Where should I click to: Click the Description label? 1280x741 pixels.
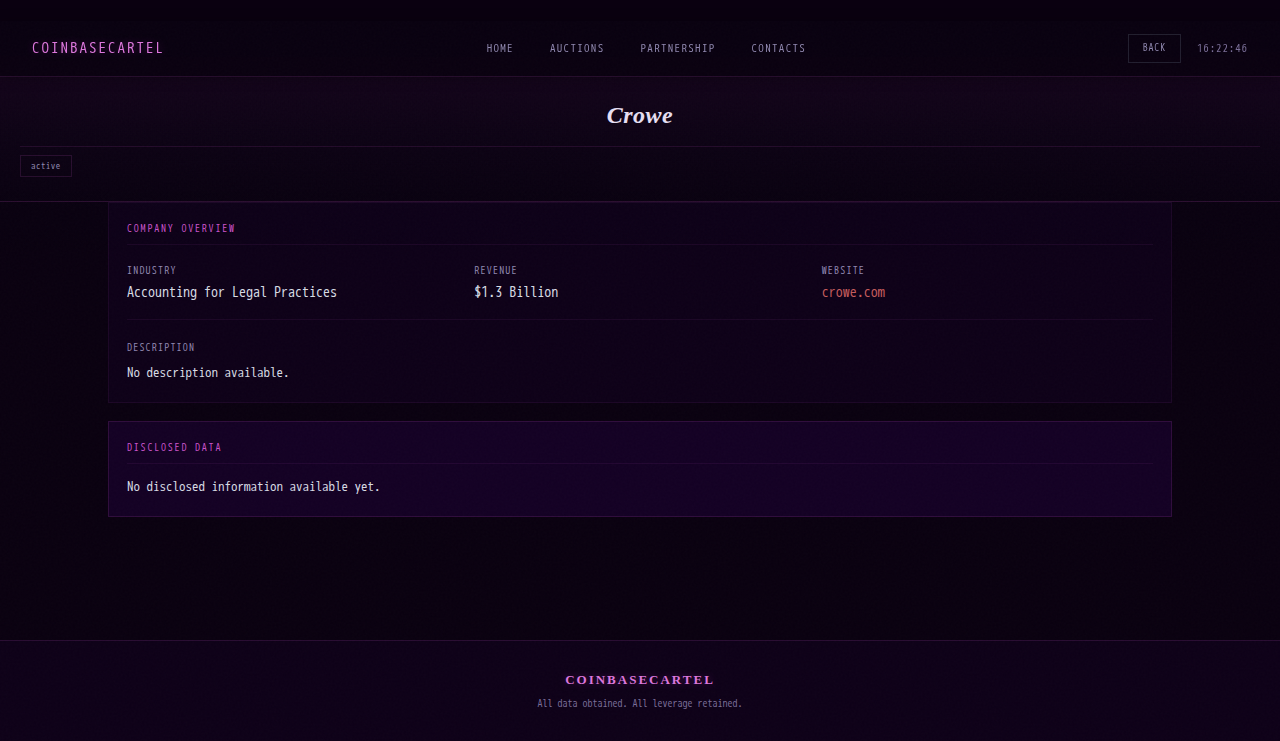click(161, 347)
